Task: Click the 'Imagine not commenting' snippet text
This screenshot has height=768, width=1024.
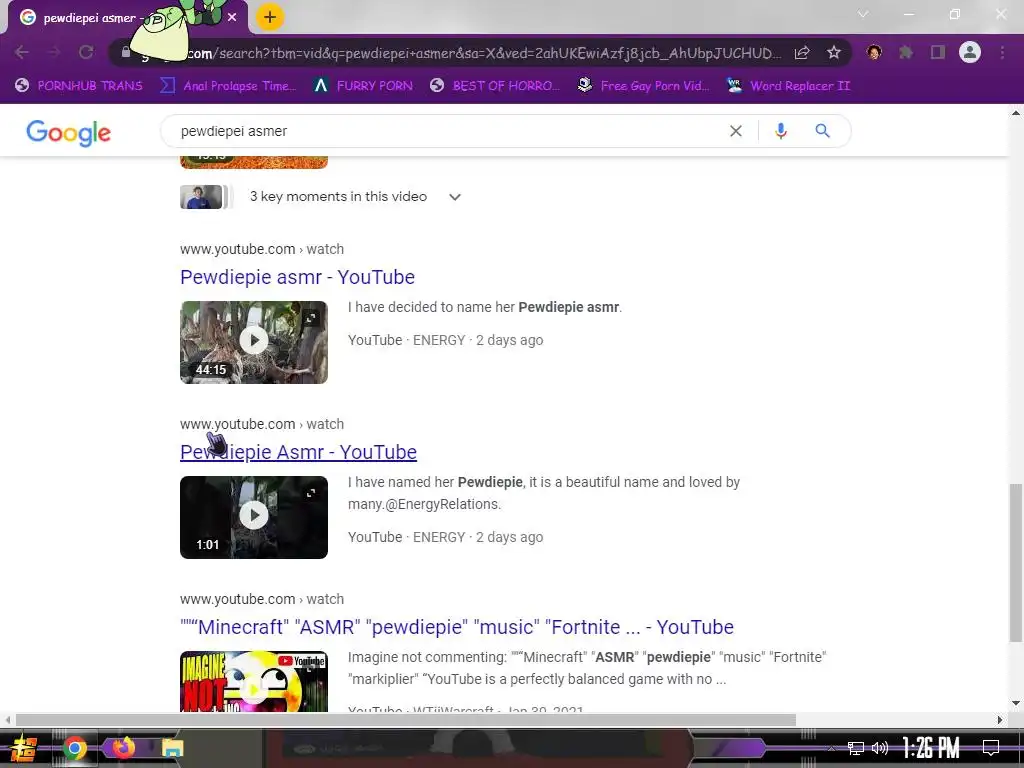Action: 586,668
